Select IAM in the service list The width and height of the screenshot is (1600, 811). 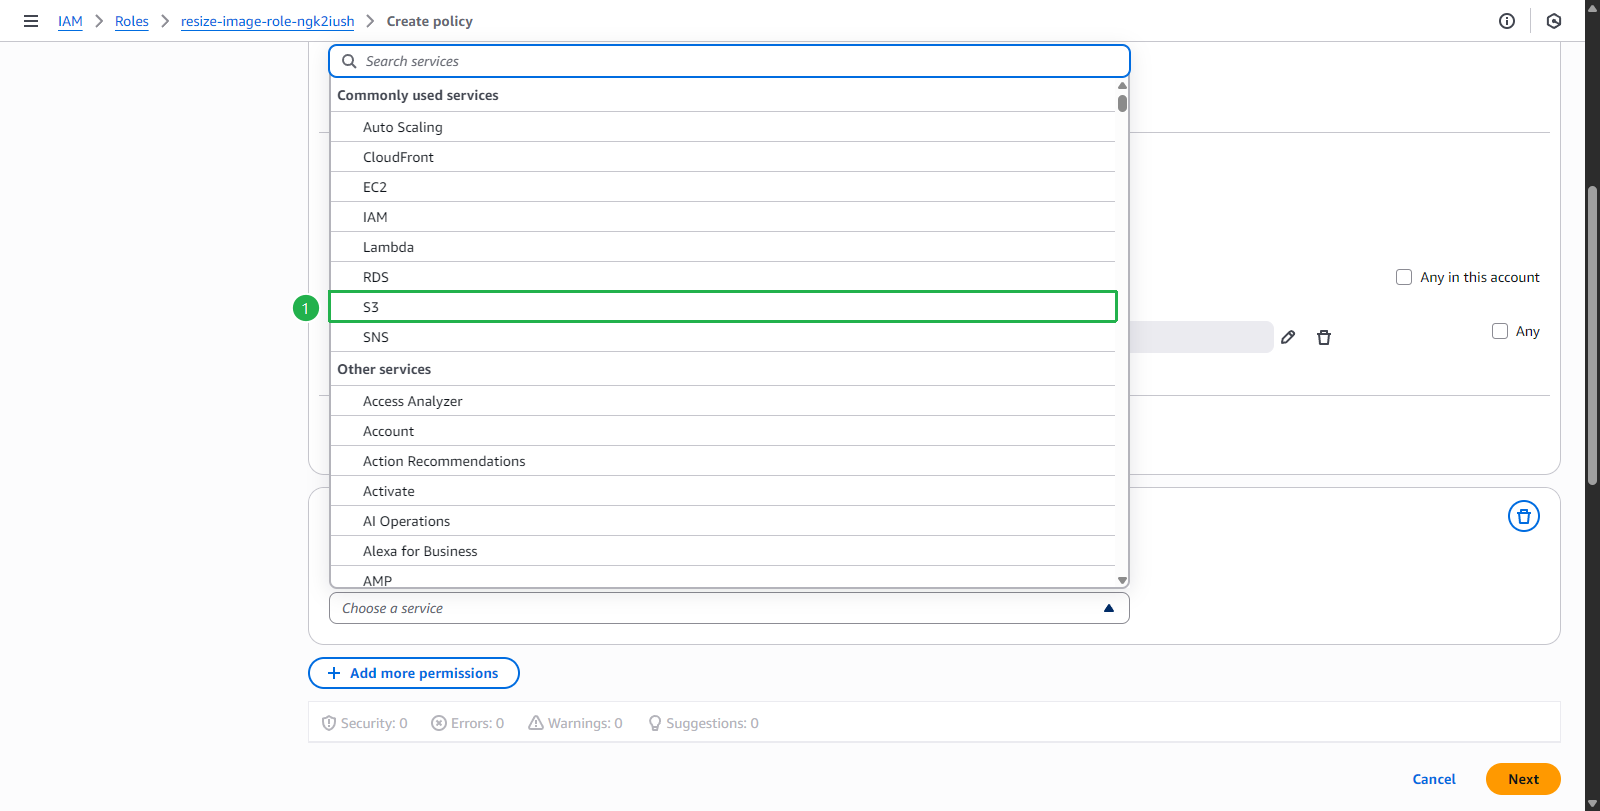coord(723,217)
